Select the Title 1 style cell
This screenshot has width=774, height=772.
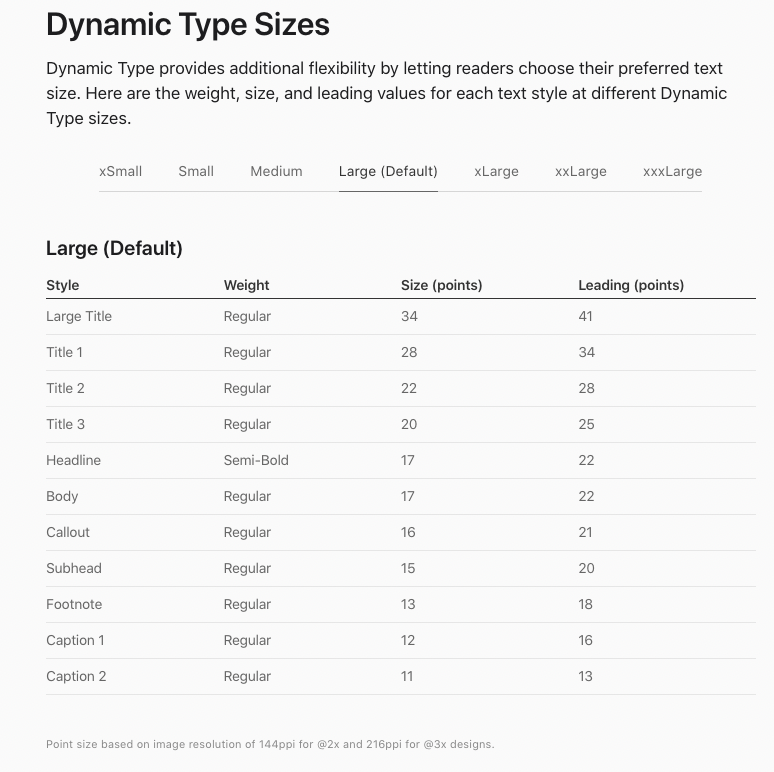point(64,352)
